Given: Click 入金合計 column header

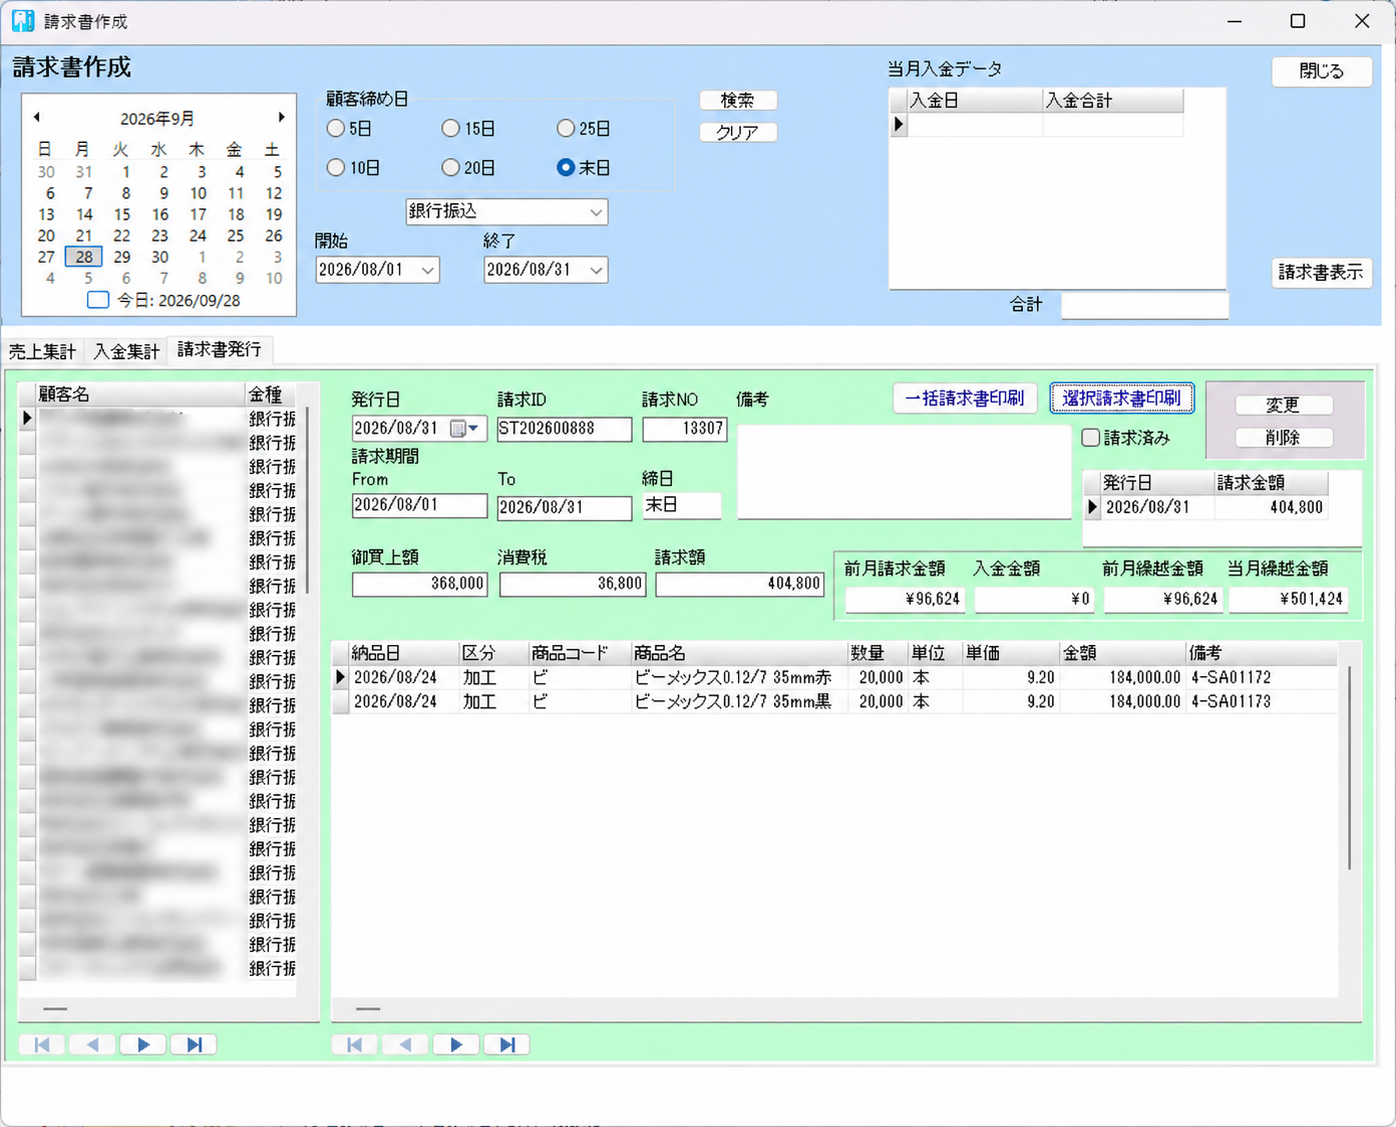Looking at the screenshot, I should [1113, 100].
